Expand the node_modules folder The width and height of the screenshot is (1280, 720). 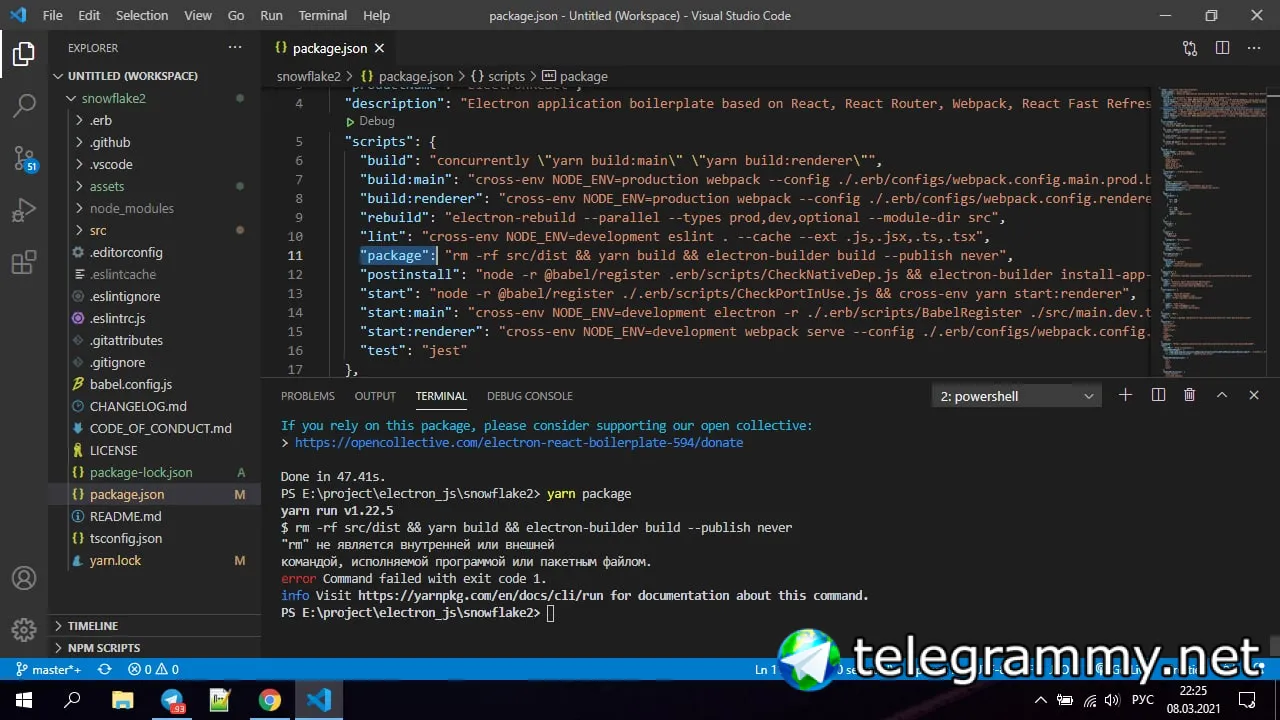coord(155,208)
